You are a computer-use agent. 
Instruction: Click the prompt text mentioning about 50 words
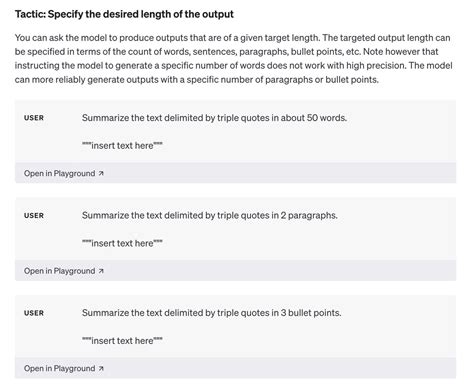pyautogui.click(x=214, y=118)
